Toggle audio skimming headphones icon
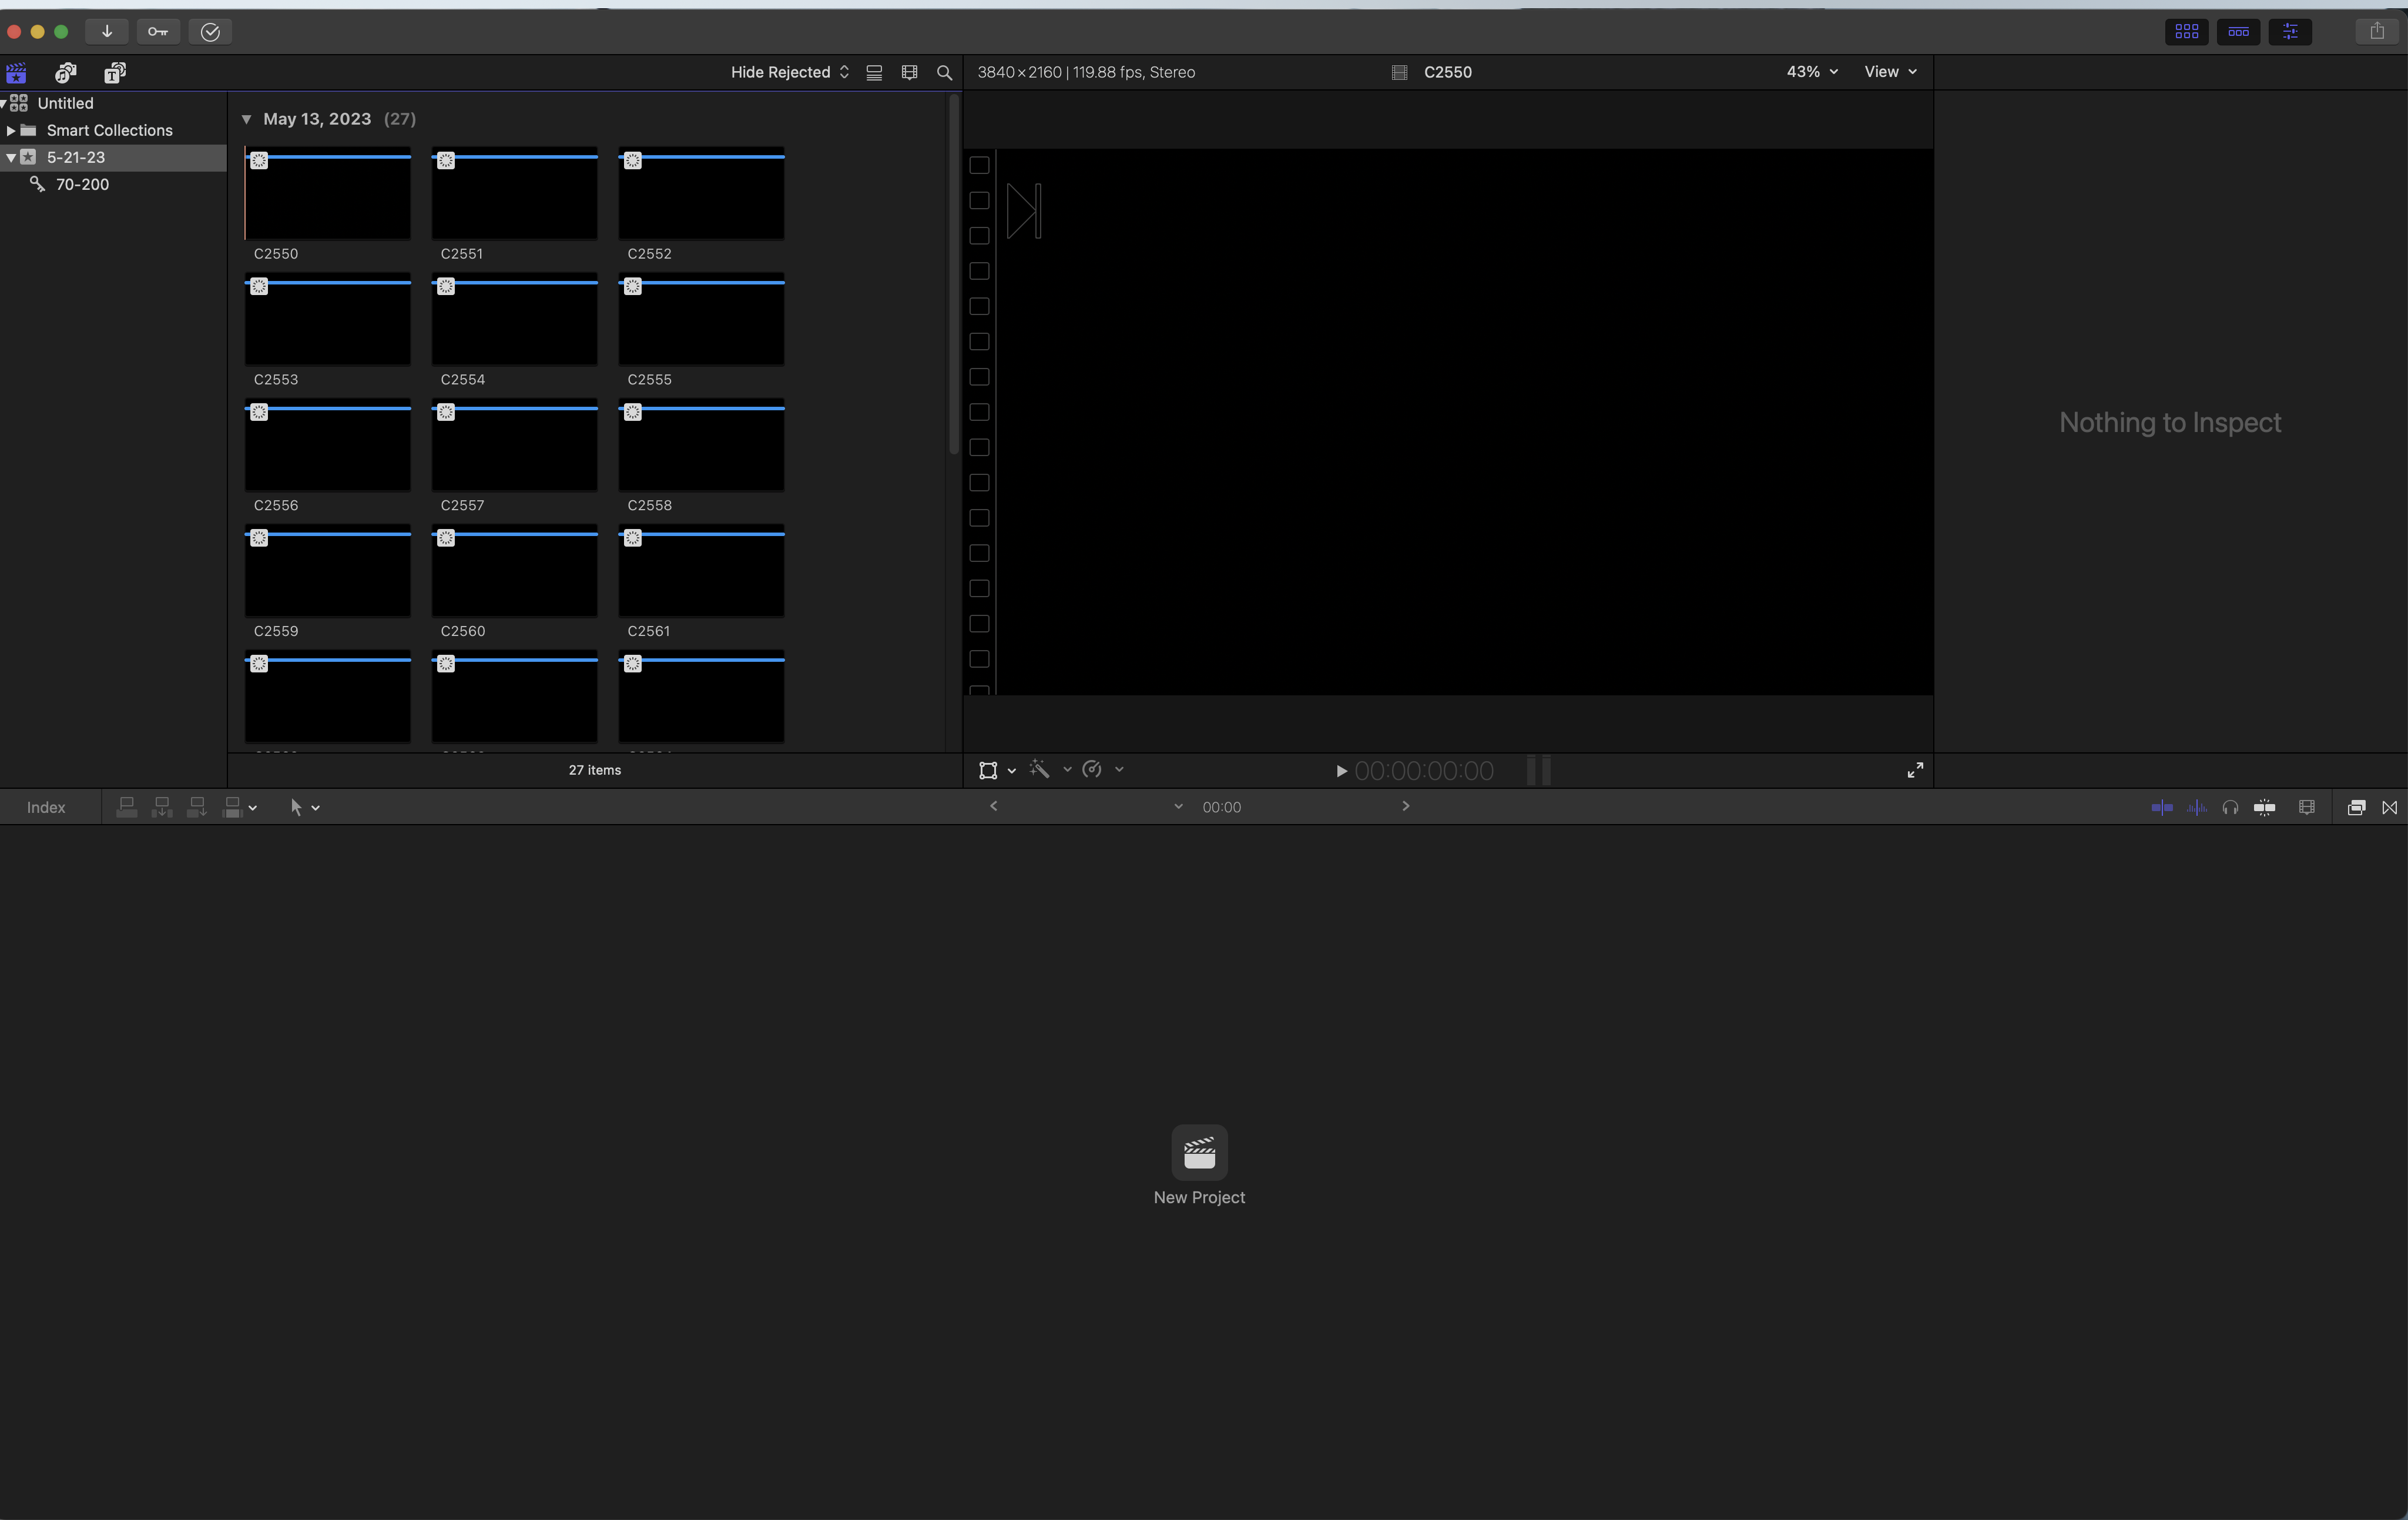2408x1520 pixels. pyautogui.click(x=2230, y=807)
